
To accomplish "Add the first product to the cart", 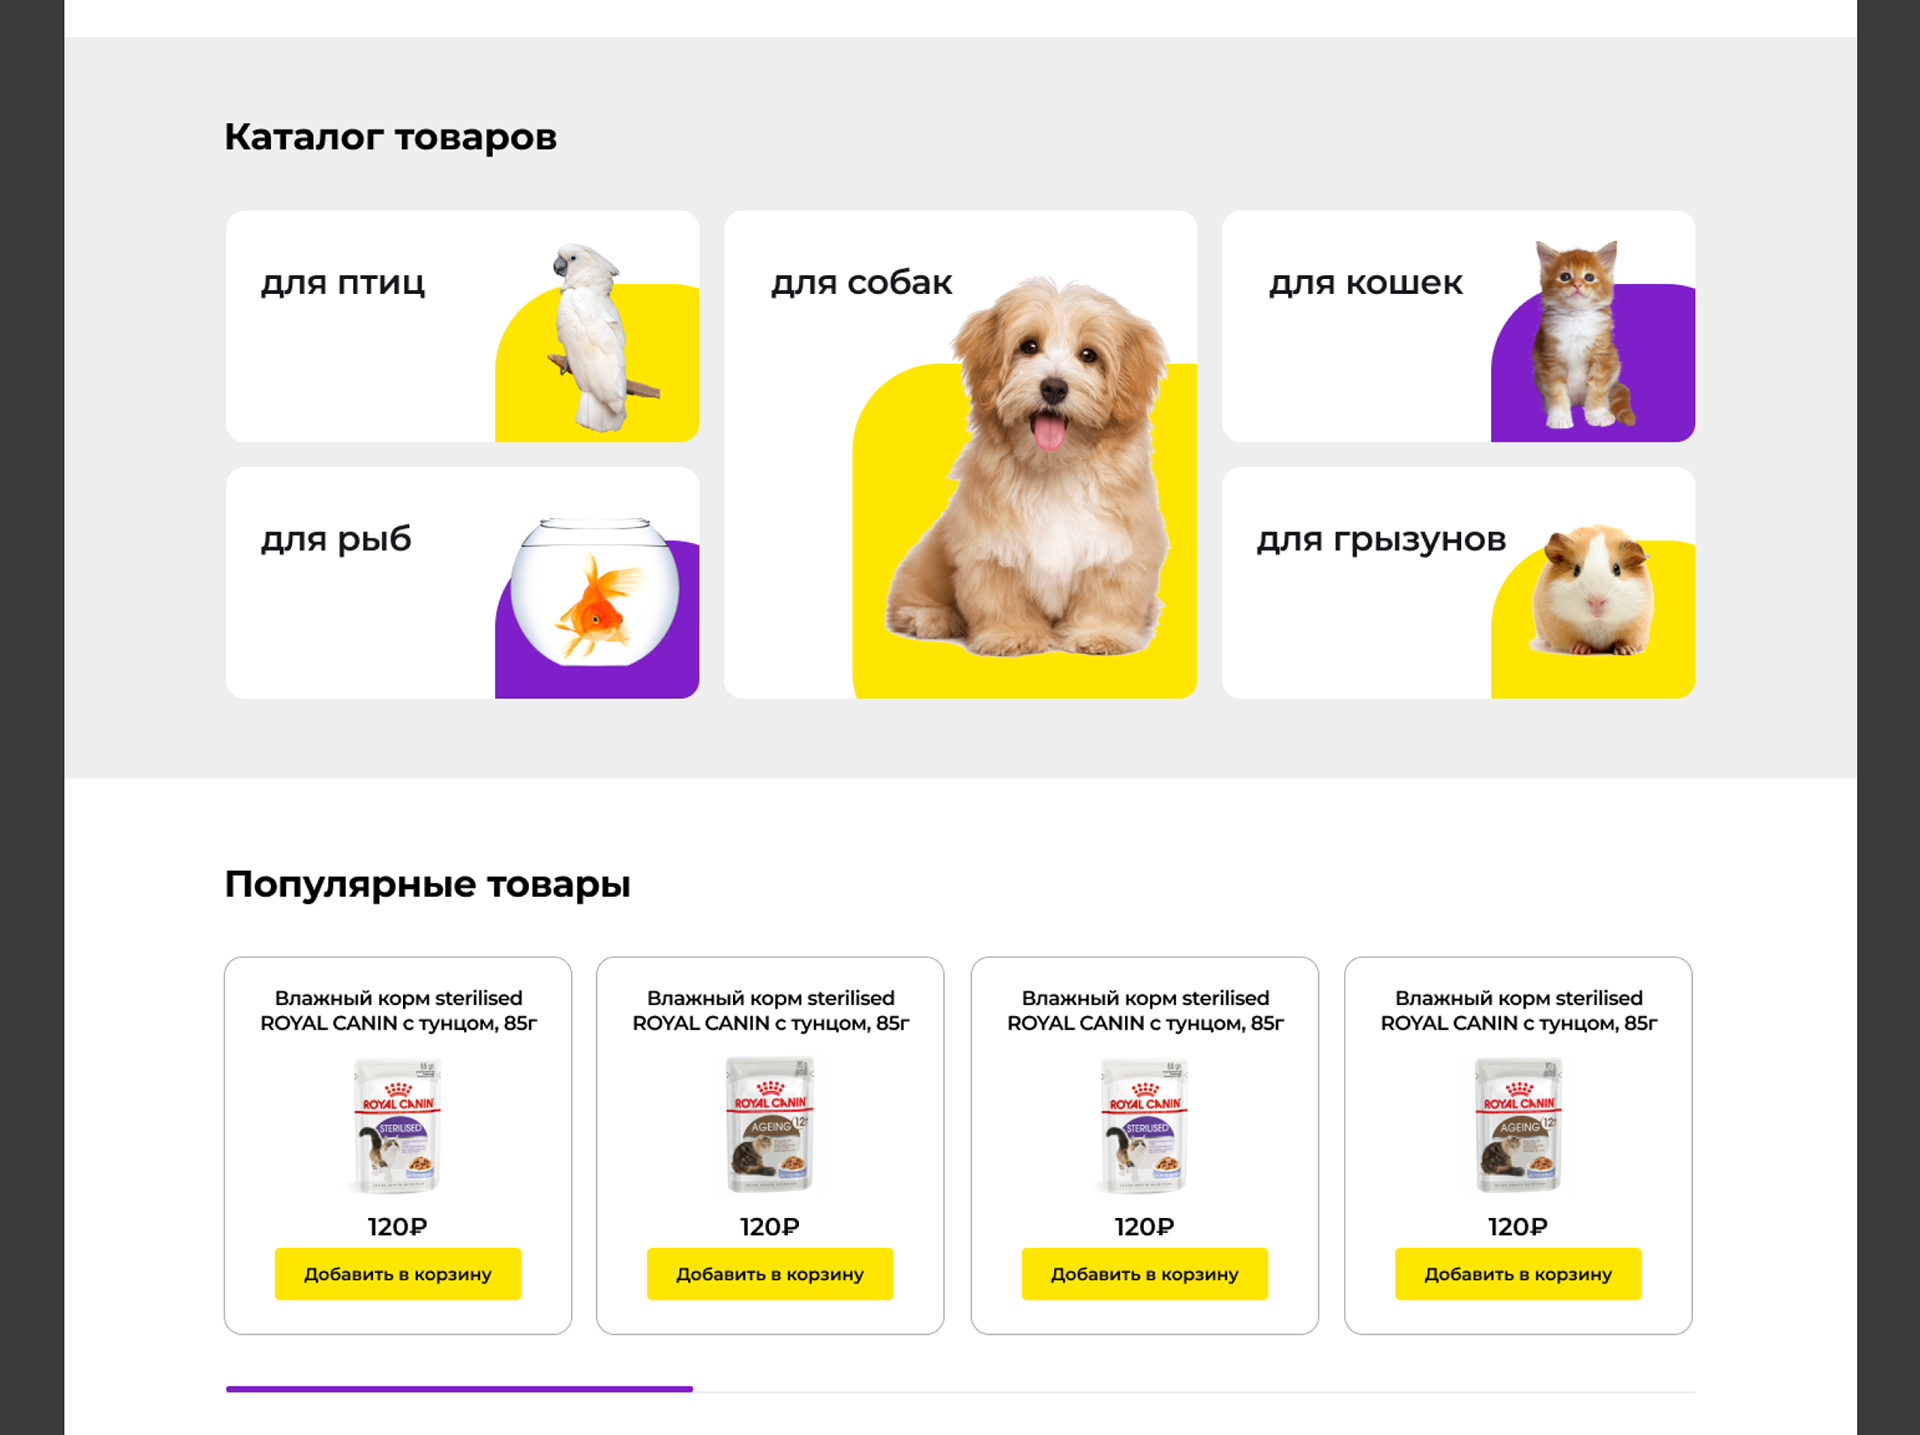I will pyautogui.click(x=398, y=1274).
